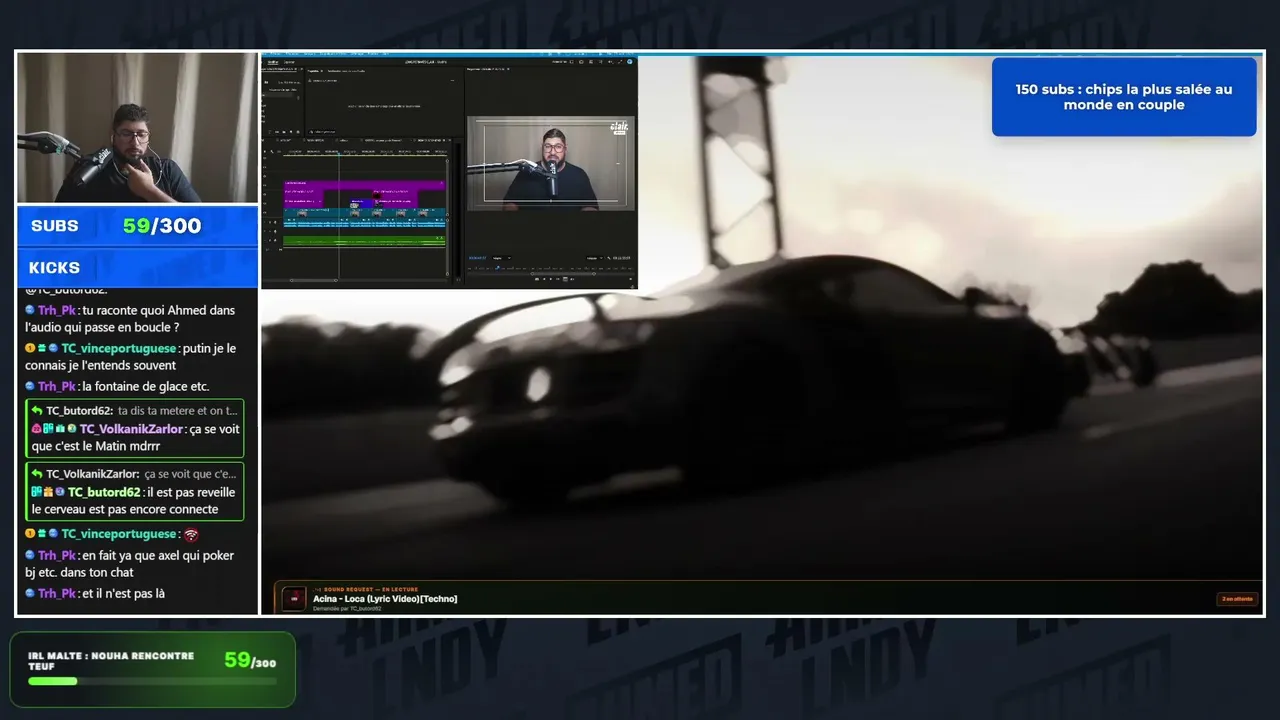The width and height of the screenshot is (1280, 720).
Task: Click the blue timecode in the Program monitor
Action: coord(477,257)
